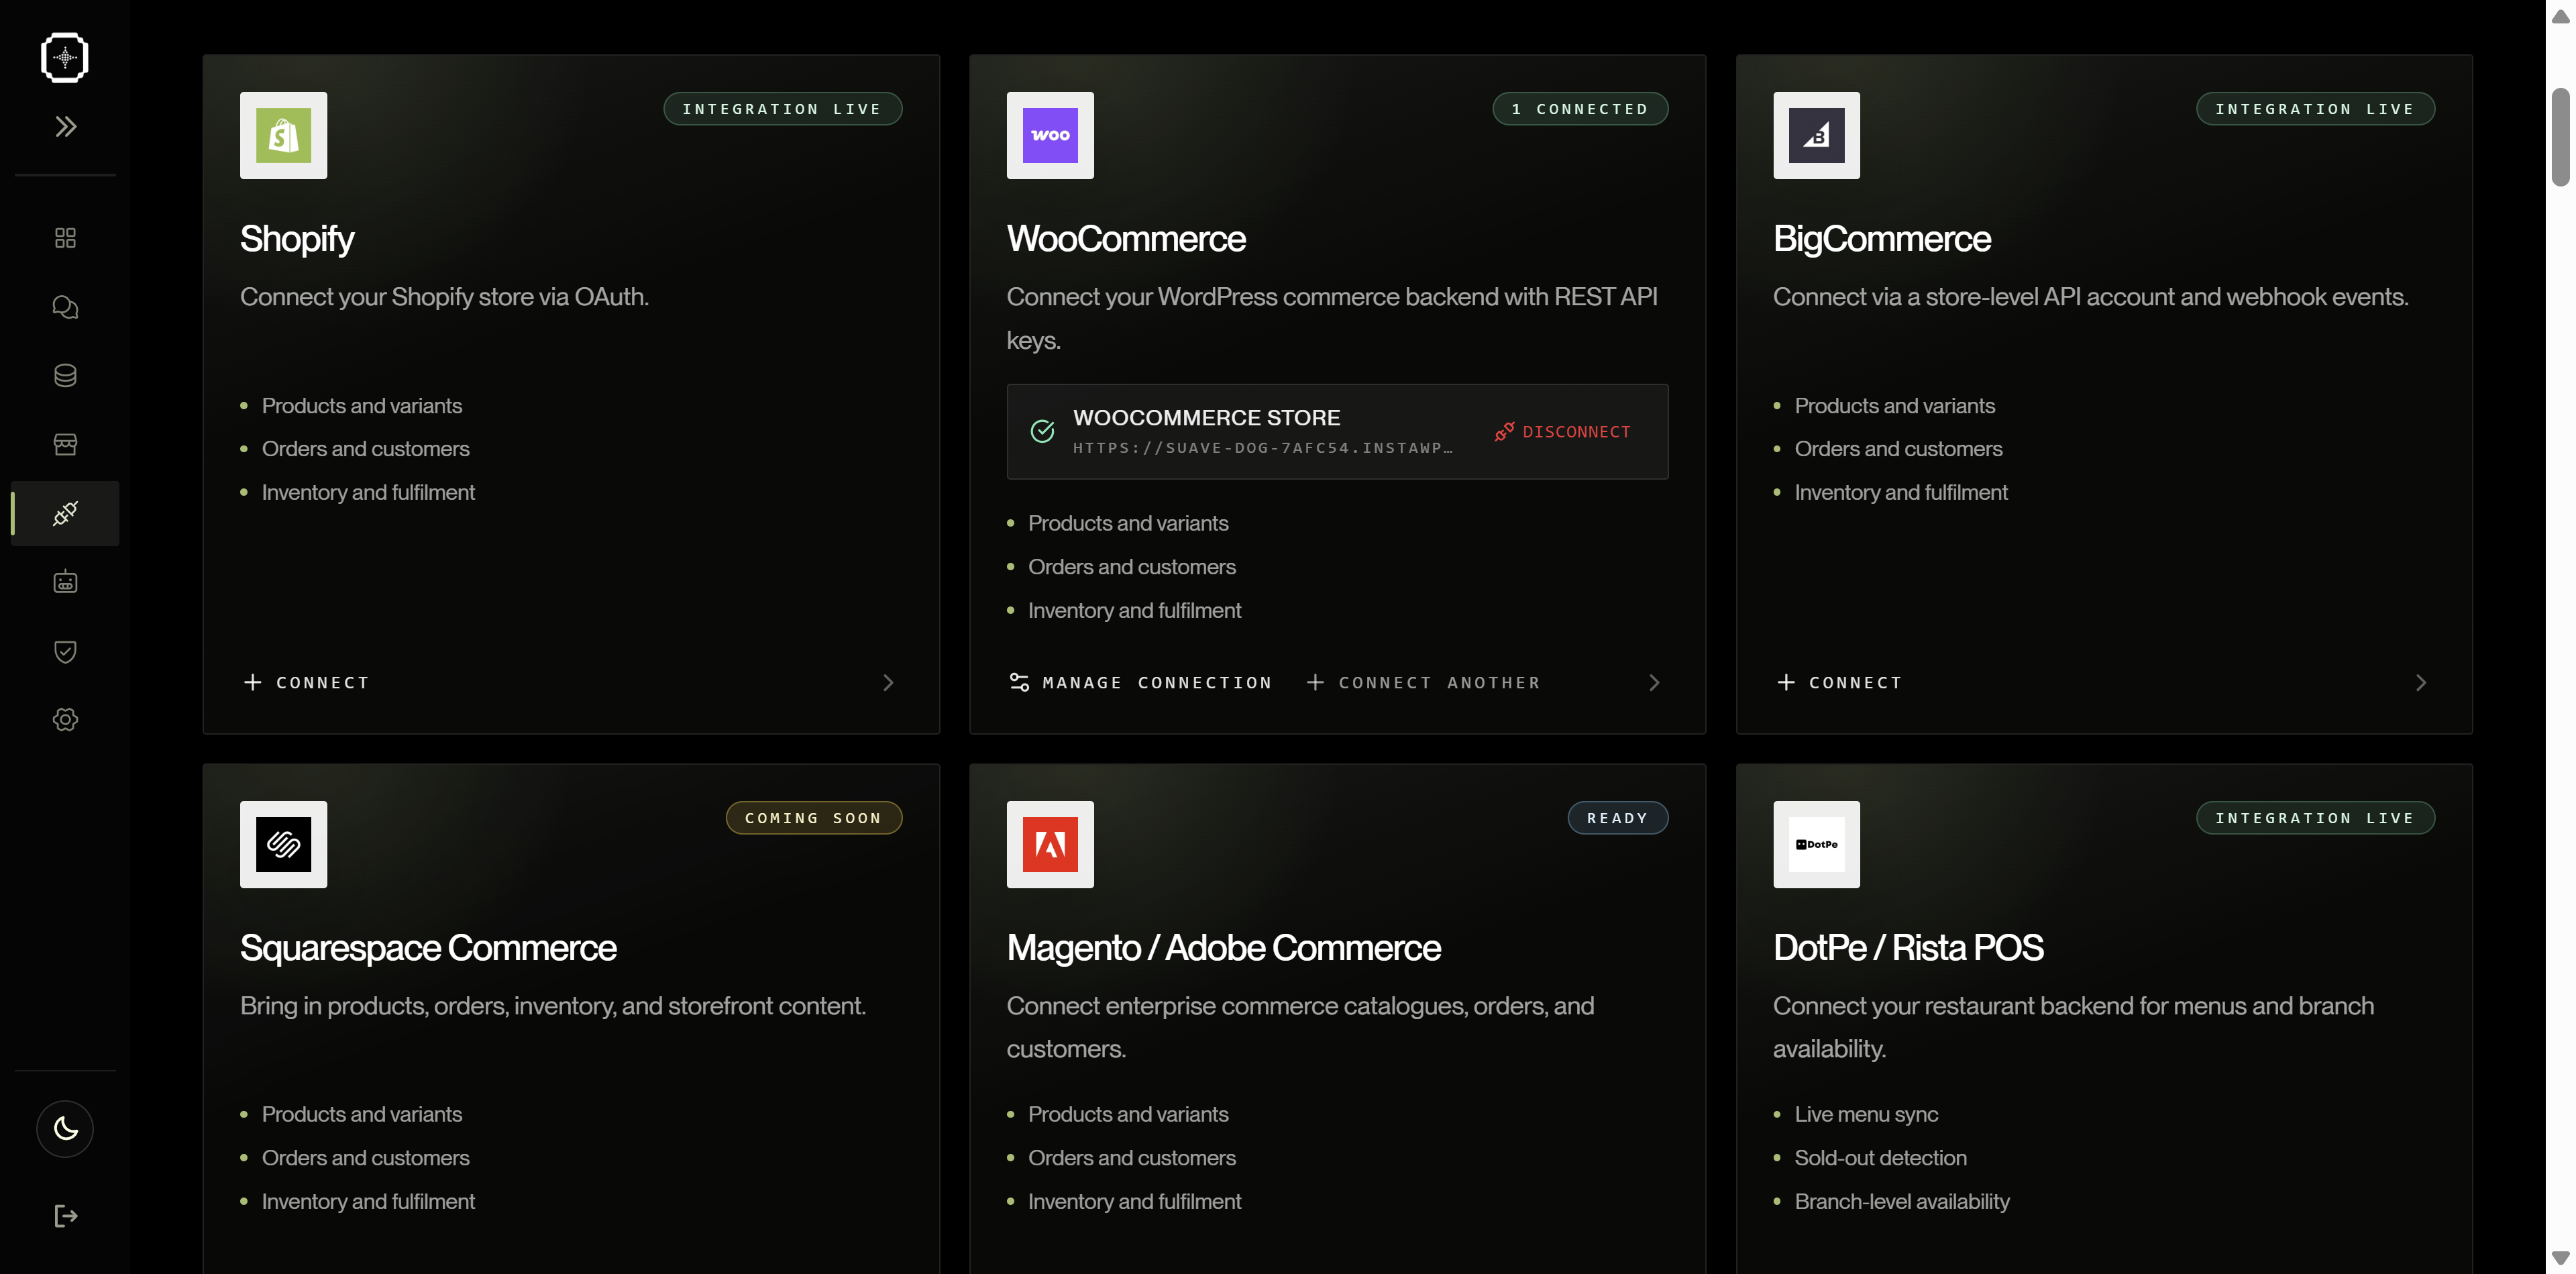Click the green check icon beside WooCommerce Store
2576x1274 pixels.
click(1042, 431)
